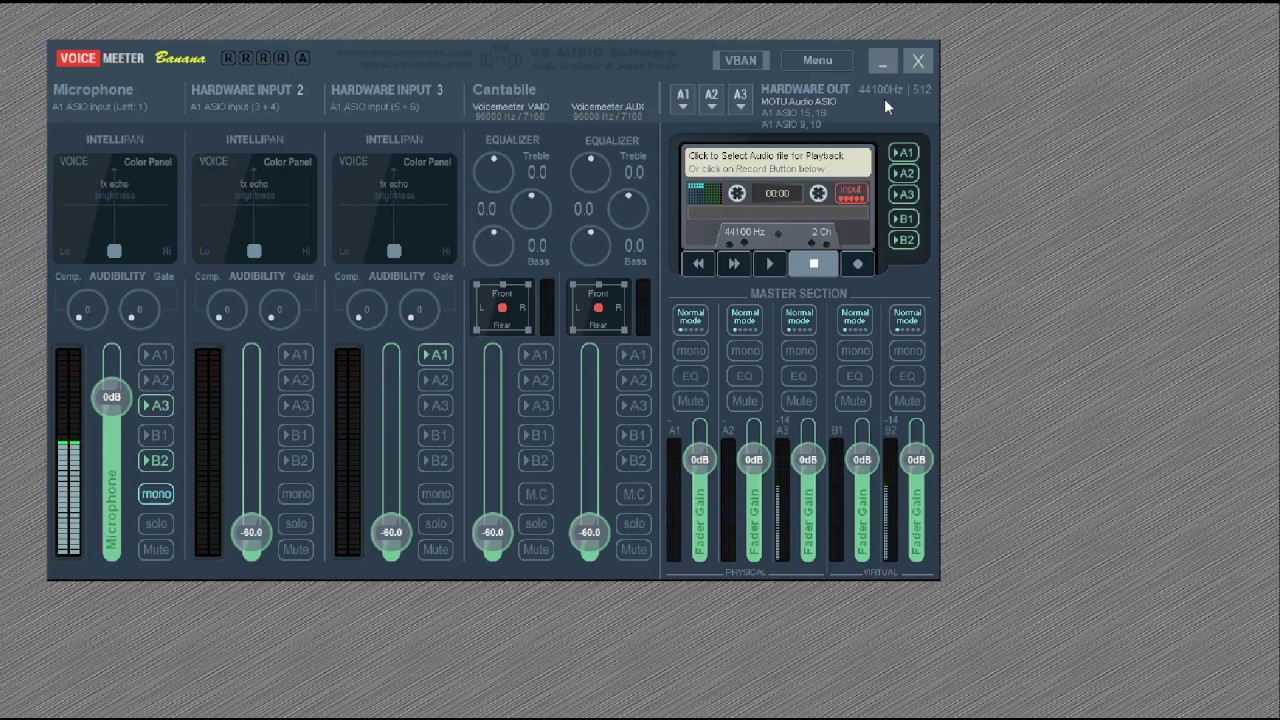Solo the Microphone strip
1280x720 pixels.
(156, 524)
